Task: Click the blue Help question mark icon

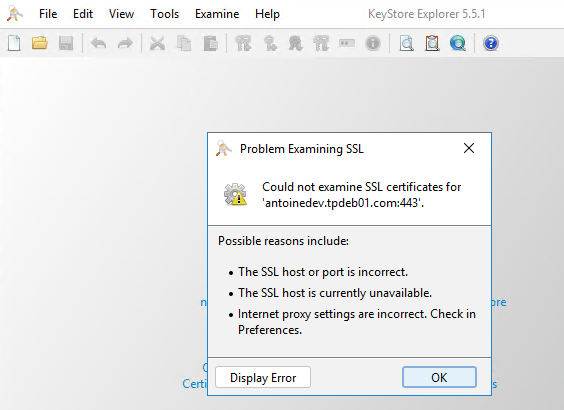Action: pyautogui.click(x=491, y=44)
